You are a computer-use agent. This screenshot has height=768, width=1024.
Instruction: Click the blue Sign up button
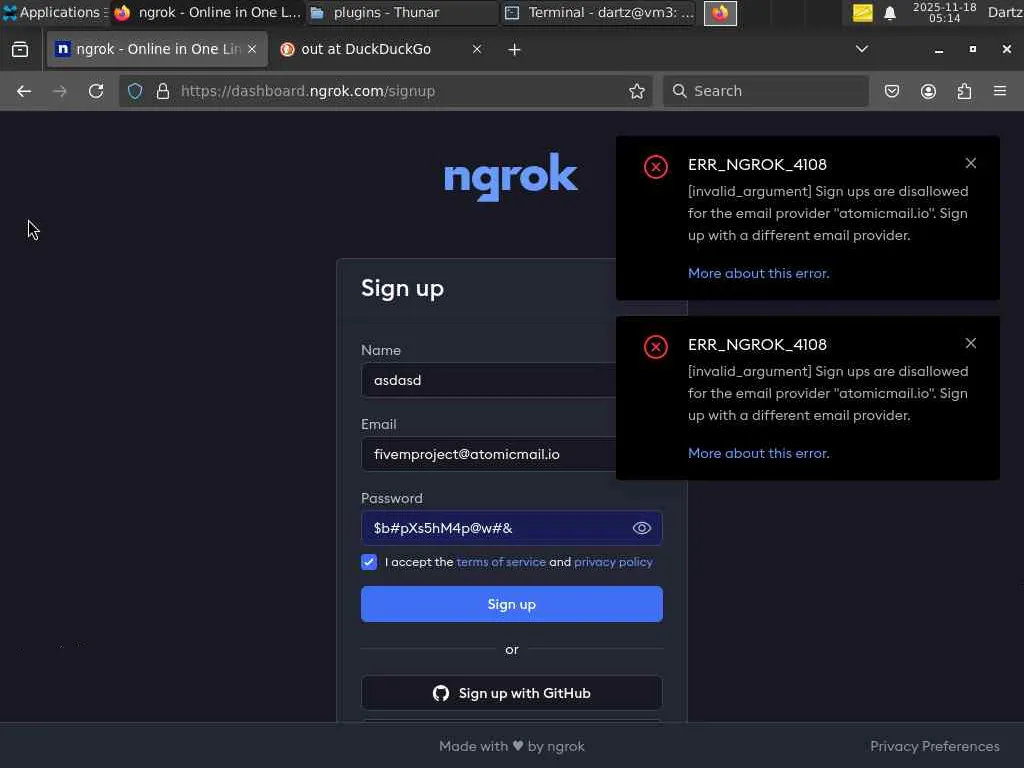(512, 604)
